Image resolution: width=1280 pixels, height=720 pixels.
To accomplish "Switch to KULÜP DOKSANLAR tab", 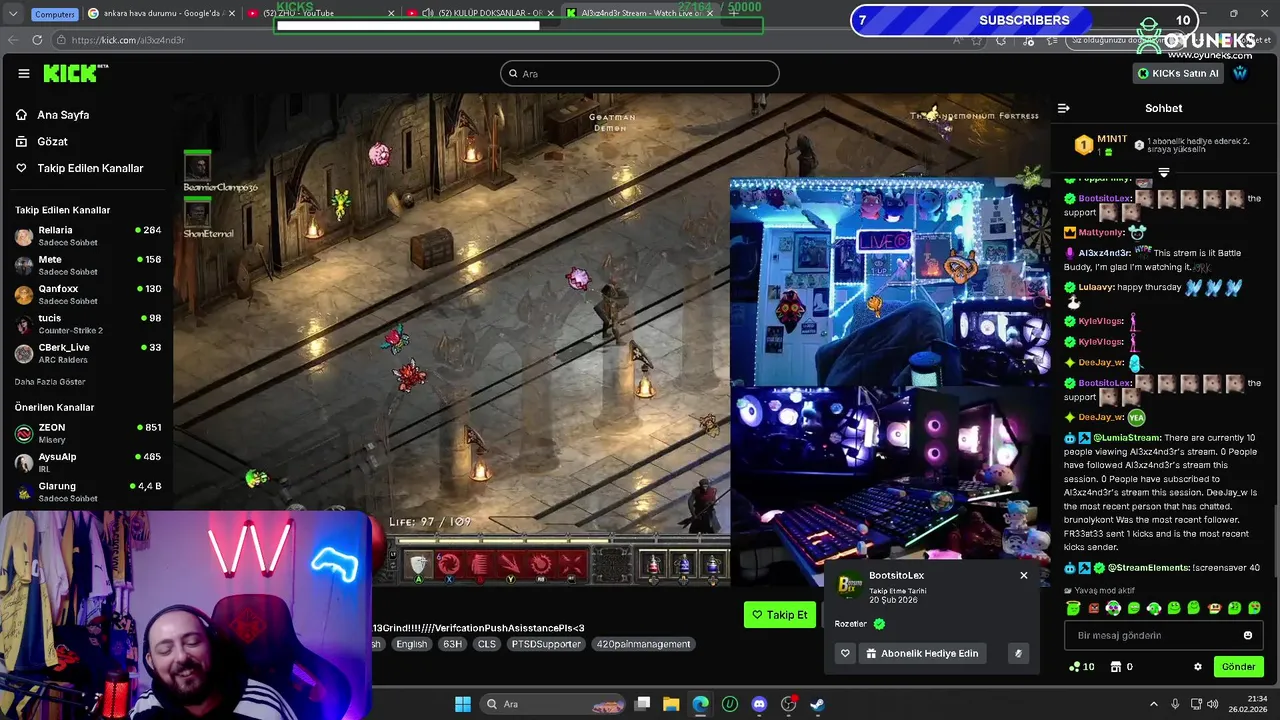I will click(x=480, y=13).
